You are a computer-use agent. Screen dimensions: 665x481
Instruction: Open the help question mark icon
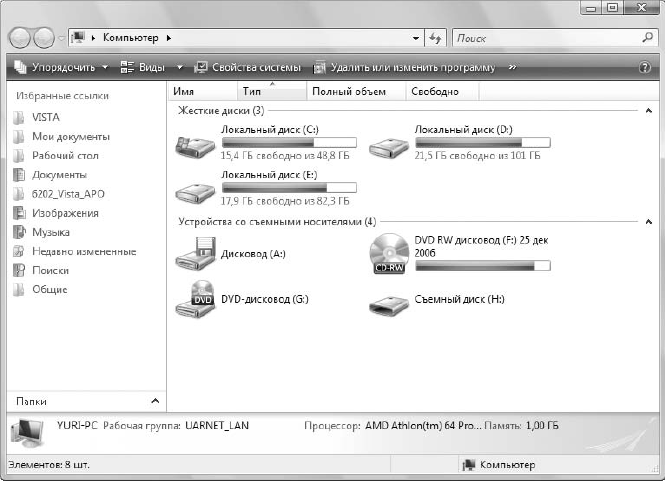point(645,67)
